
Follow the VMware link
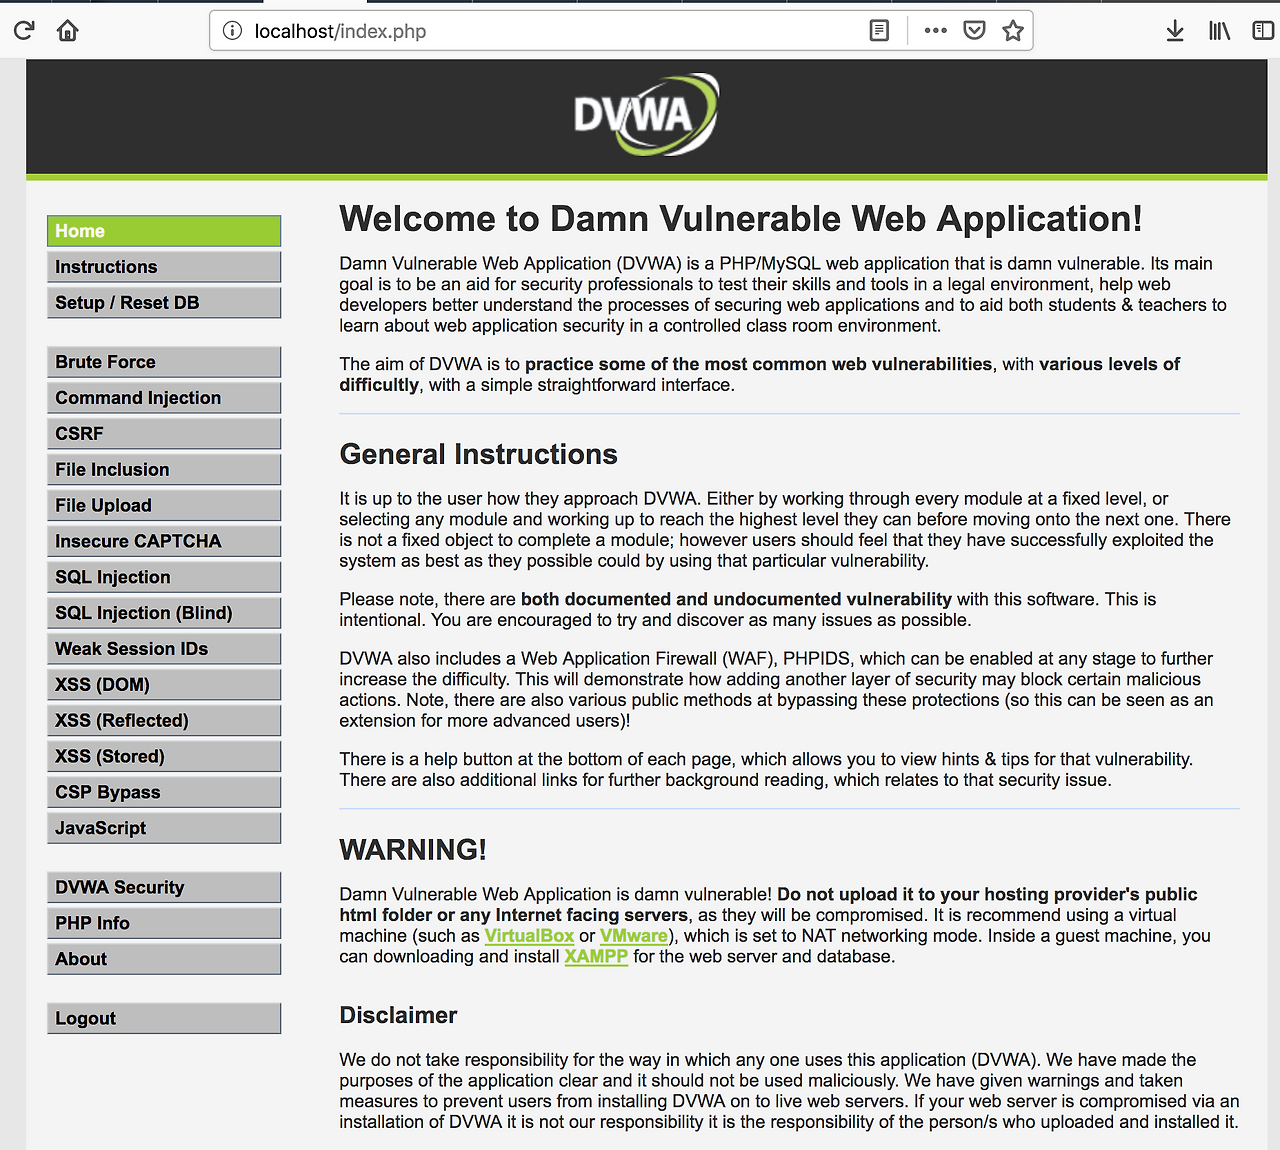634,936
